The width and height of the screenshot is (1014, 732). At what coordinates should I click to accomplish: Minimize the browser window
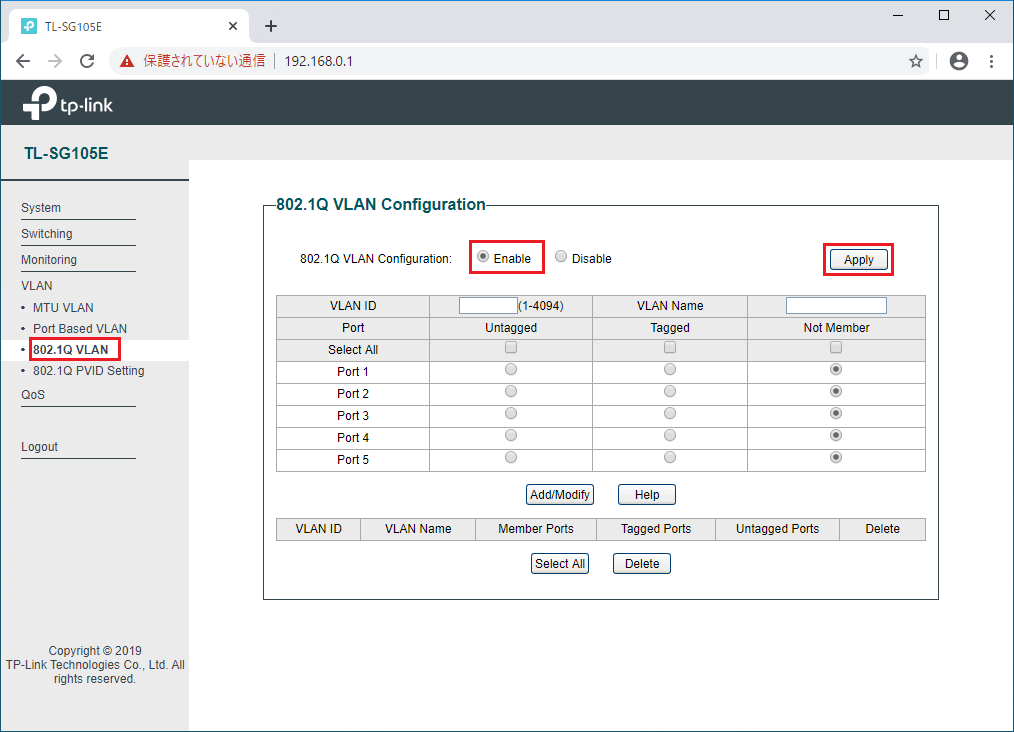tap(898, 16)
